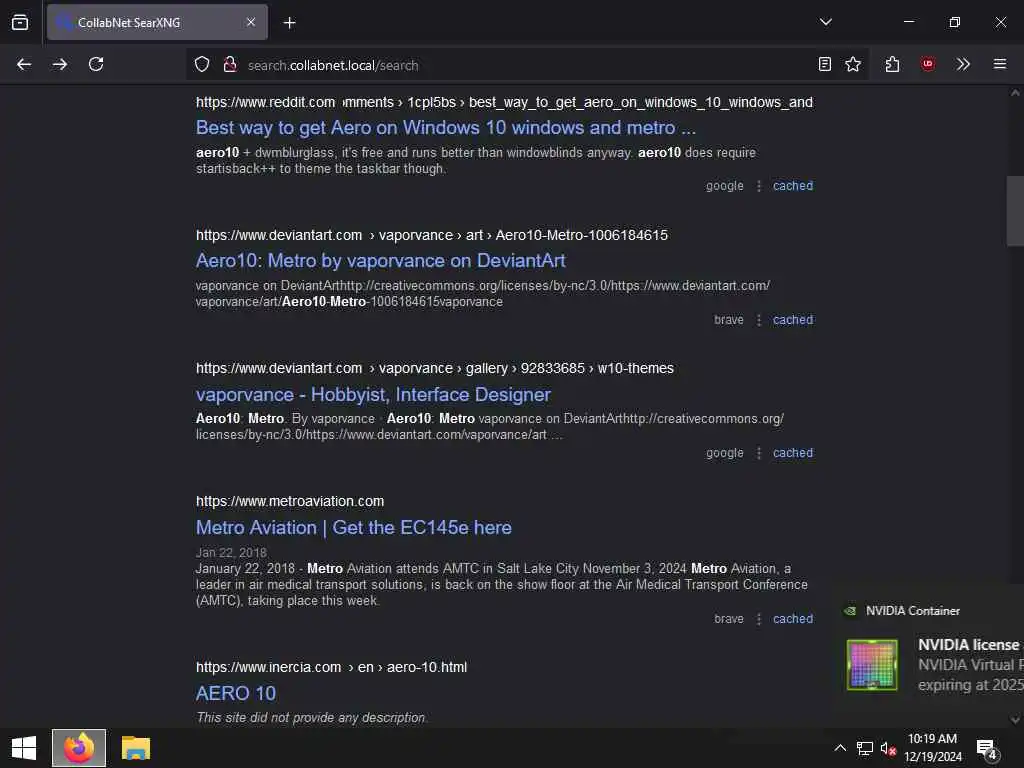Open Firefox View recent browsing icon
This screenshot has width=1024, height=768.
click(x=20, y=22)
